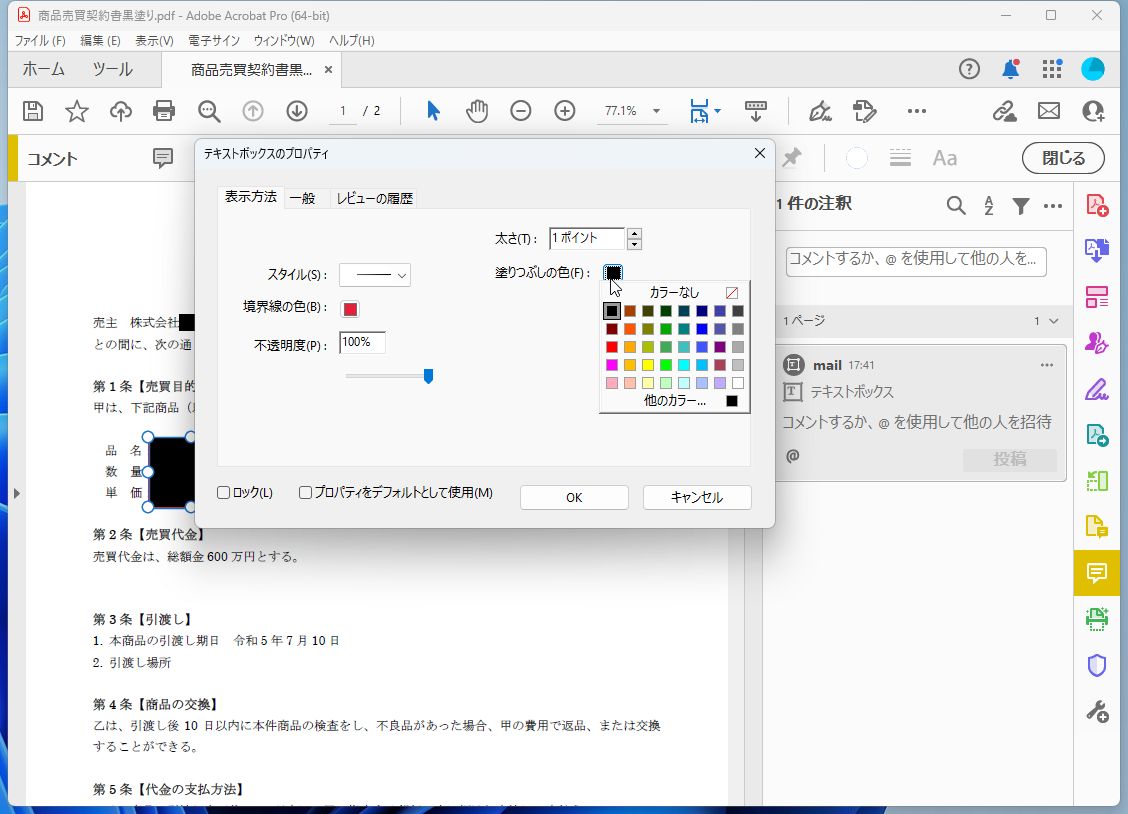
Task: Open the mail comment options ellipsis
Action: 1047,365
